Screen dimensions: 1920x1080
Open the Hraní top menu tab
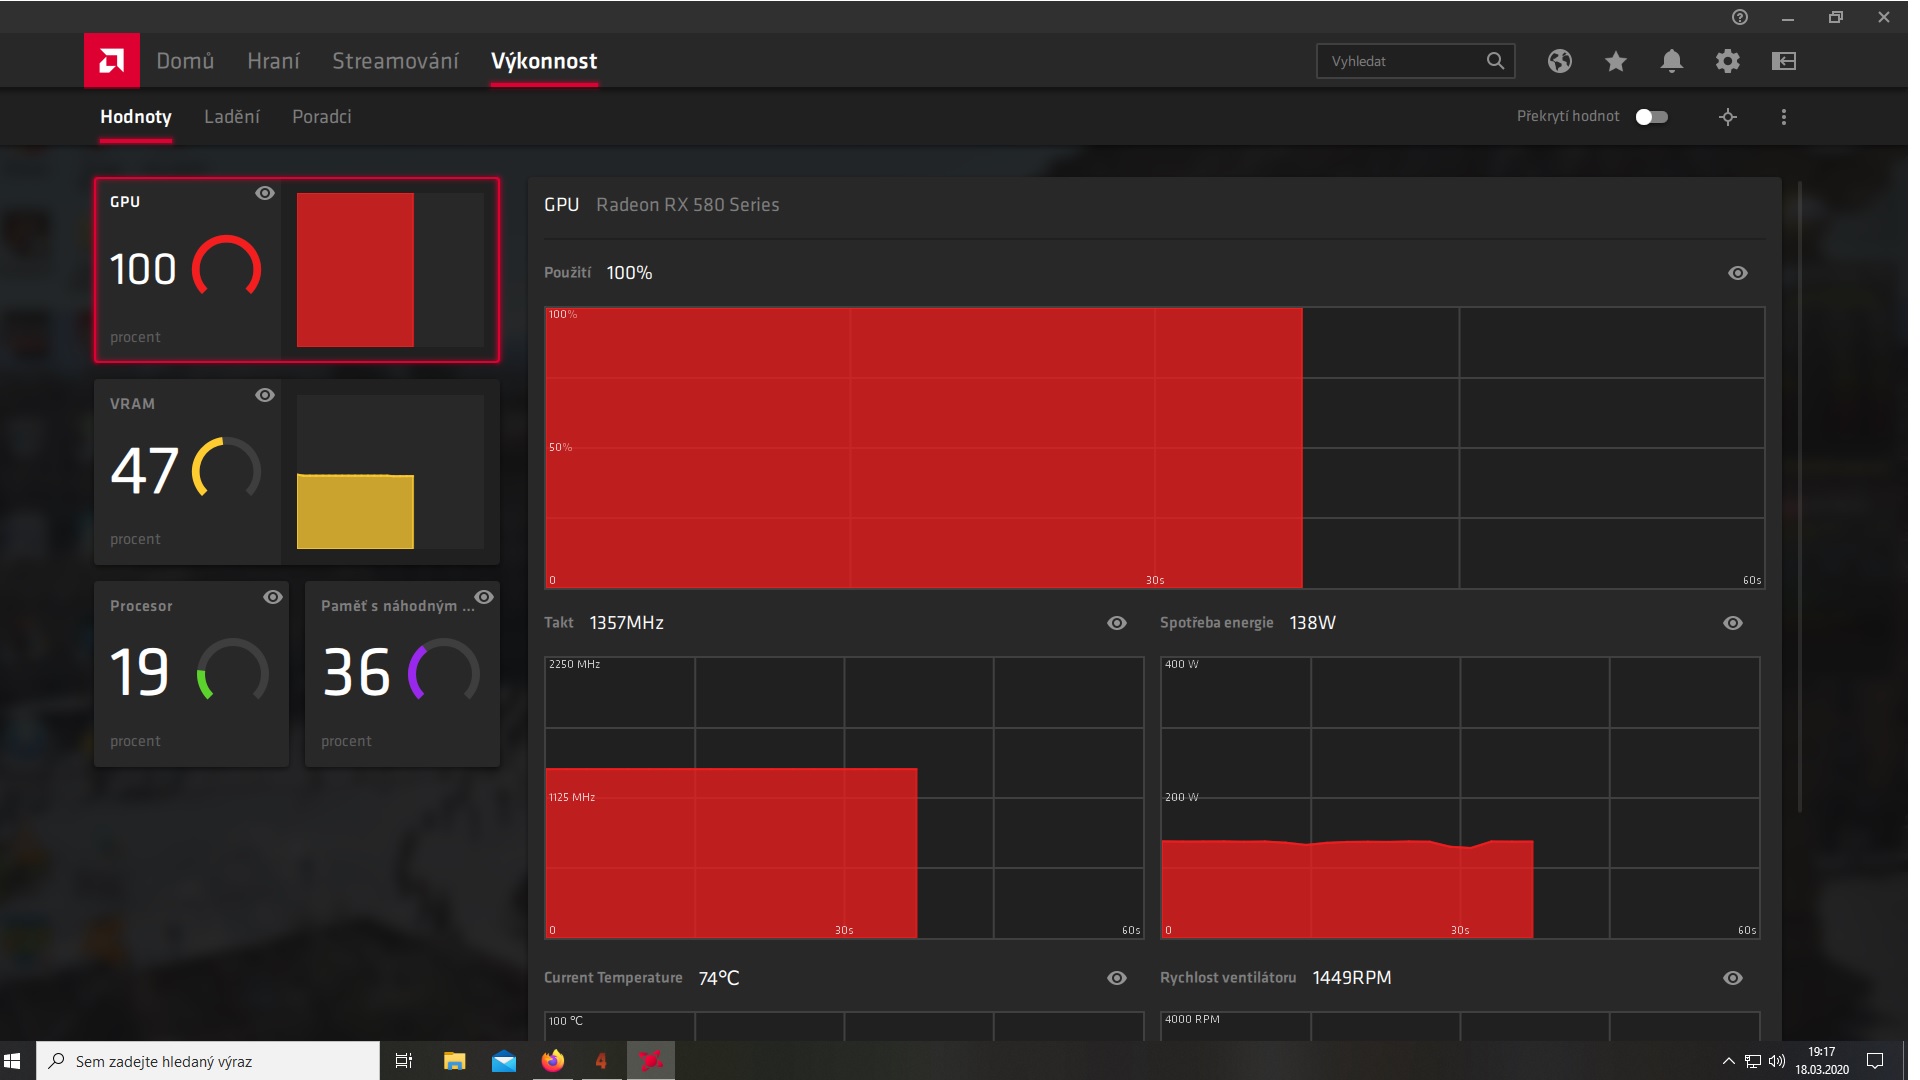(x=273, y=61)
